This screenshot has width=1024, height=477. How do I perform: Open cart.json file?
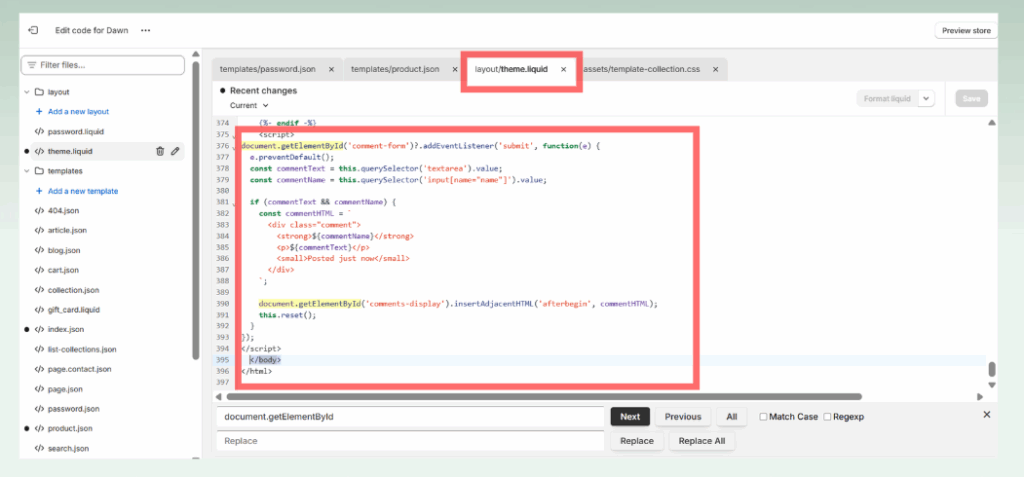pyautogui.click(x=63, y=270)
